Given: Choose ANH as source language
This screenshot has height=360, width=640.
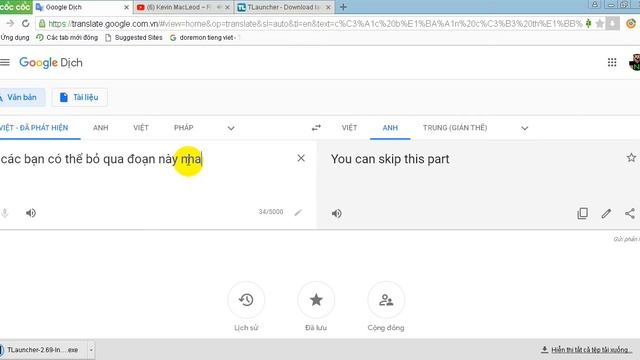Looking at the screenshot, I should click(x=101, y=128).
